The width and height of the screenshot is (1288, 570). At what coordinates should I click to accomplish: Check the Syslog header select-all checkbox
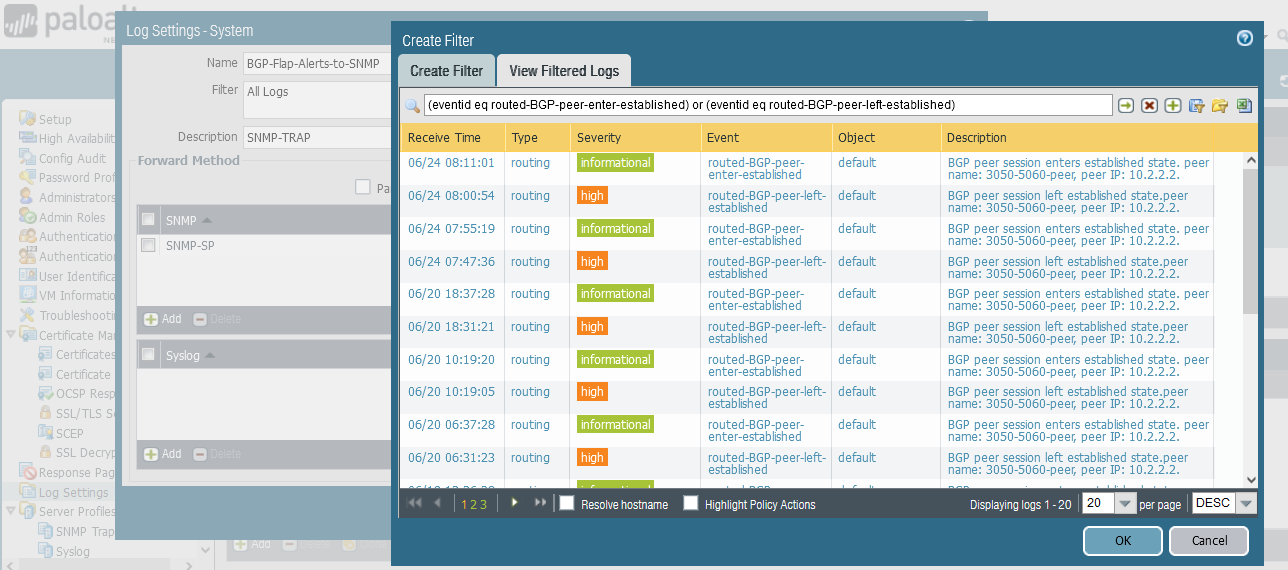coord(148,354)
